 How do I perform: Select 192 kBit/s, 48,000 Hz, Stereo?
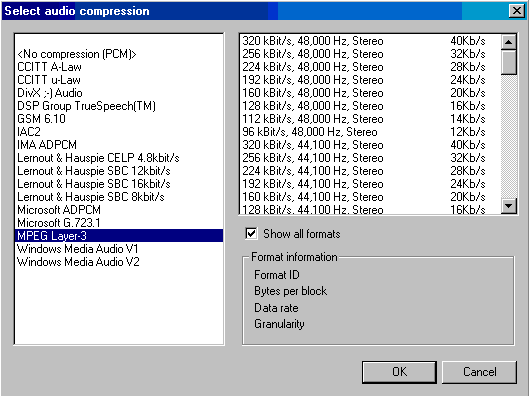pos(370,80)
